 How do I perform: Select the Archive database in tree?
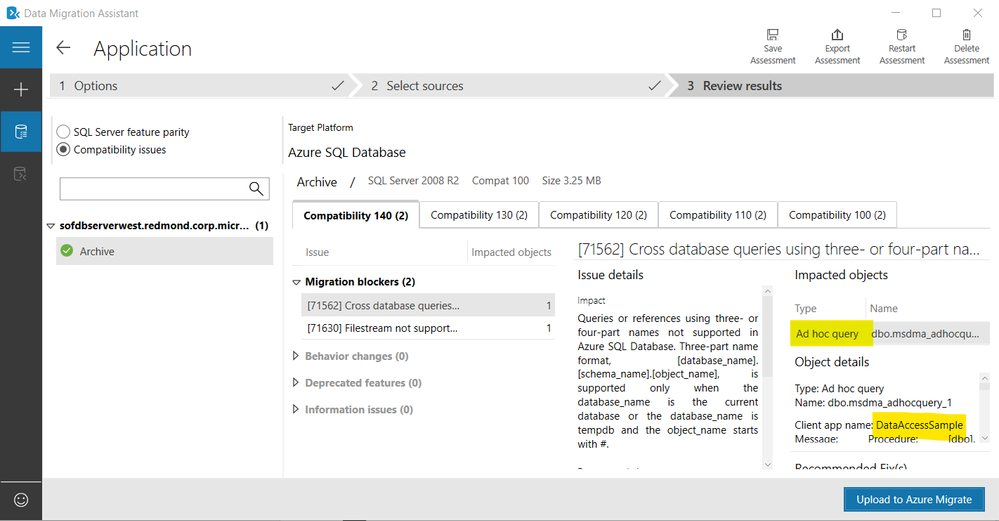[164, 251]
